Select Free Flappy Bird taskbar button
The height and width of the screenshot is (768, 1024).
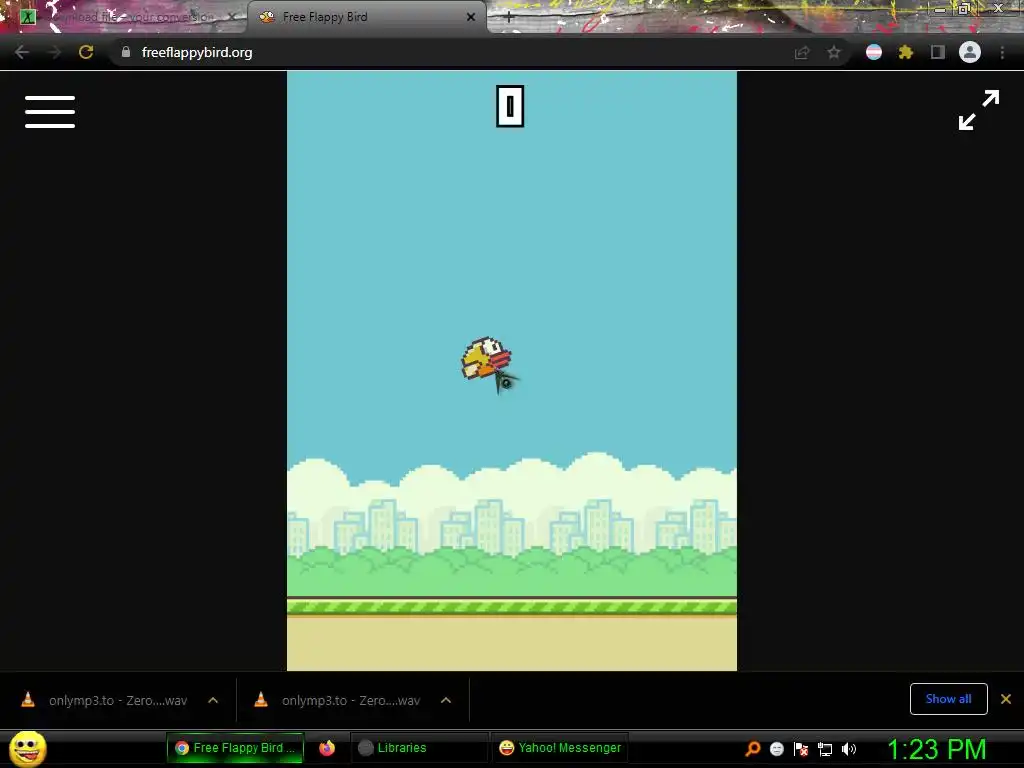(x=235, y=748)
